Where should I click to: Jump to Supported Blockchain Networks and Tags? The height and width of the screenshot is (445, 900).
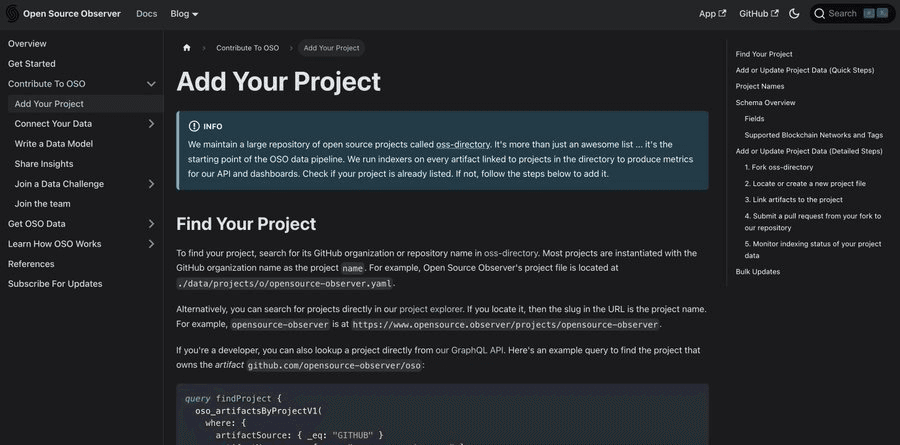pyautogui.click(x=814, y=136)
